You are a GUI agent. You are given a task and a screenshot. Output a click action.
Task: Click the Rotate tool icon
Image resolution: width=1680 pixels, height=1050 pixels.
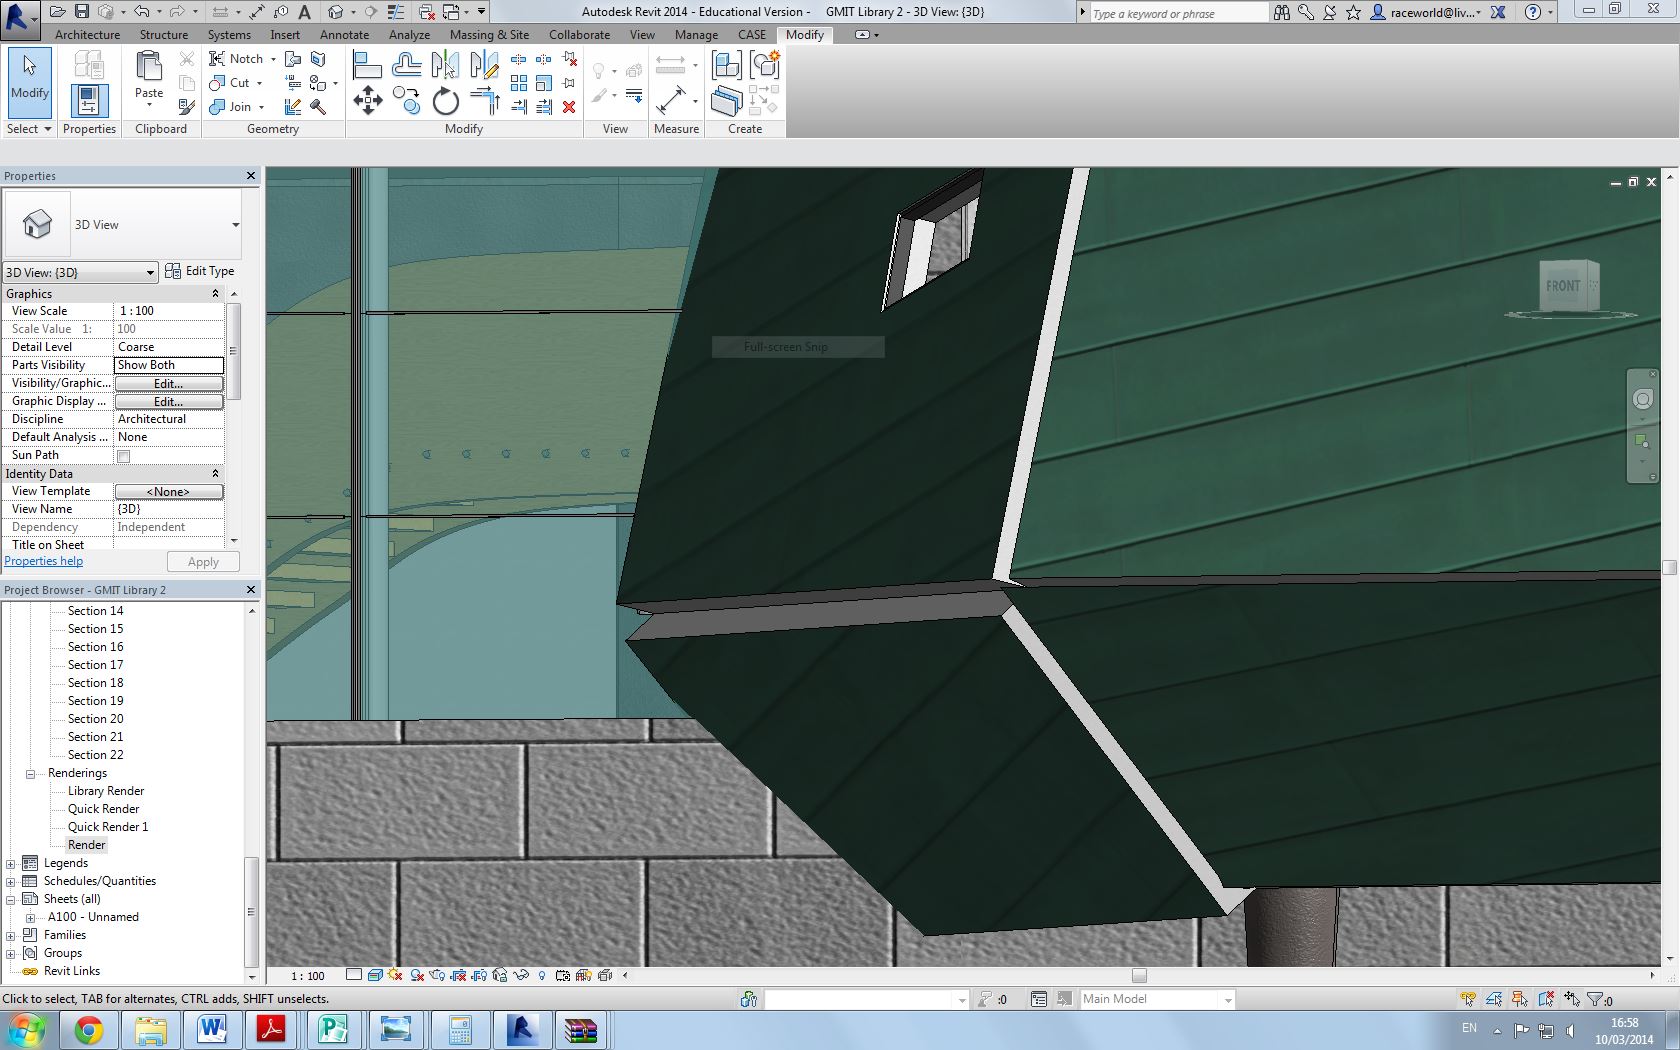click(445, 101)
